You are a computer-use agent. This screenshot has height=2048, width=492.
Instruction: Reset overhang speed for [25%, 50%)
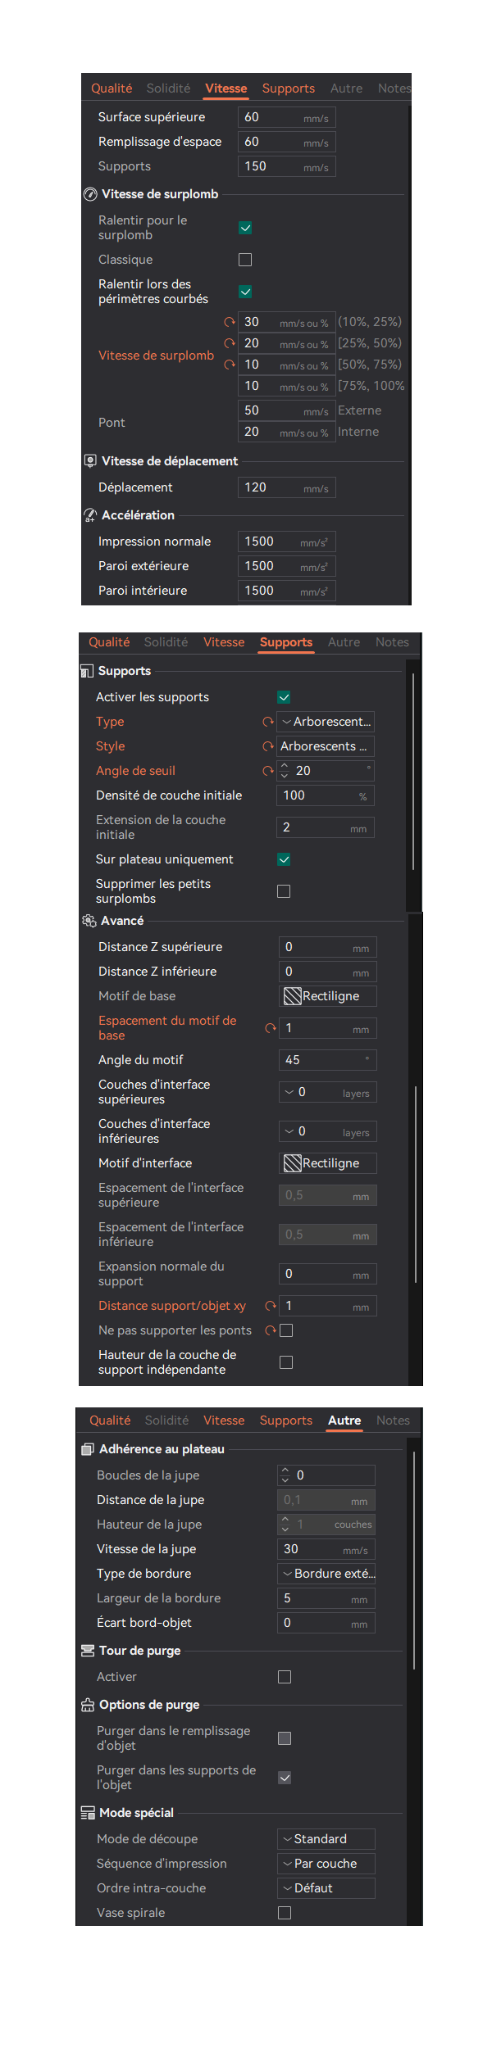tap(230, 343)
